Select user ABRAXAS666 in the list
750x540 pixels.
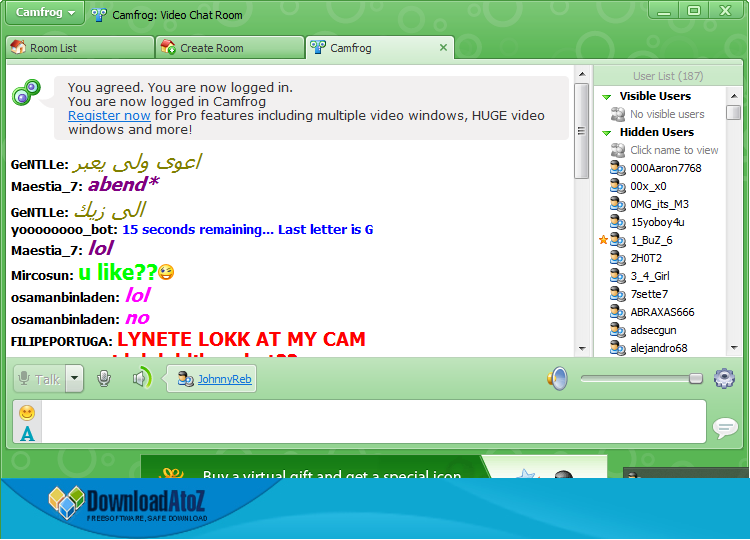662,312
